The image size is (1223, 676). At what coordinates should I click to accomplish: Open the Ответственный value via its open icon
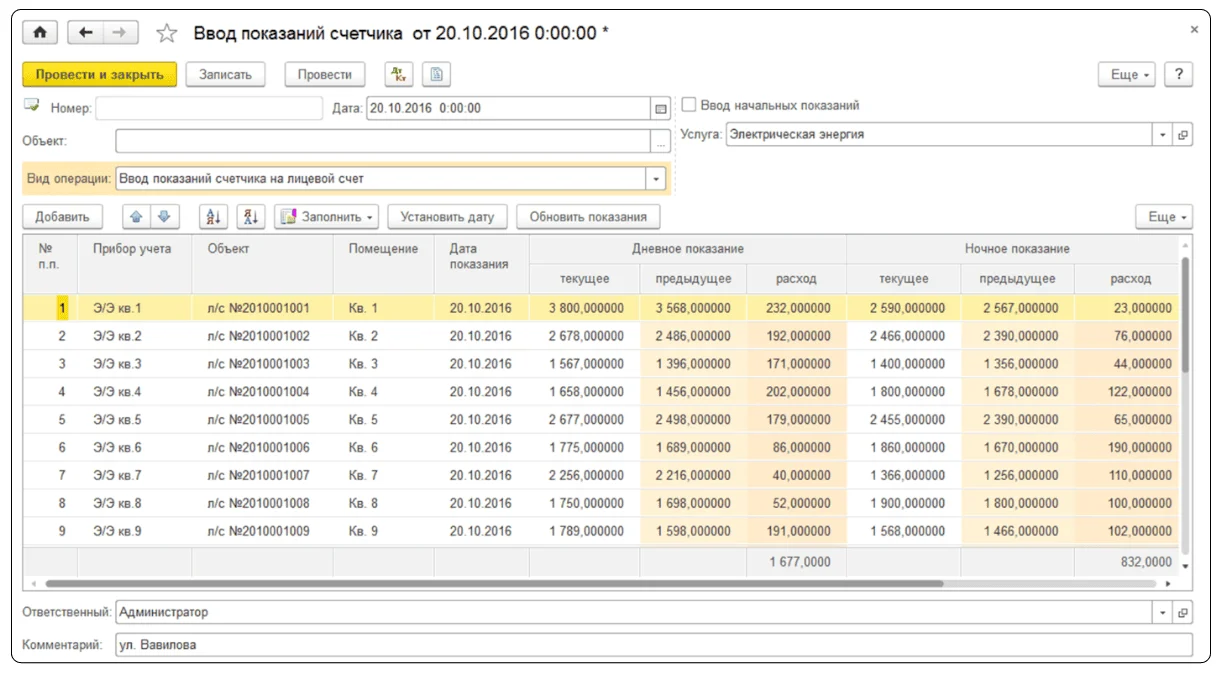[1183, 612]
